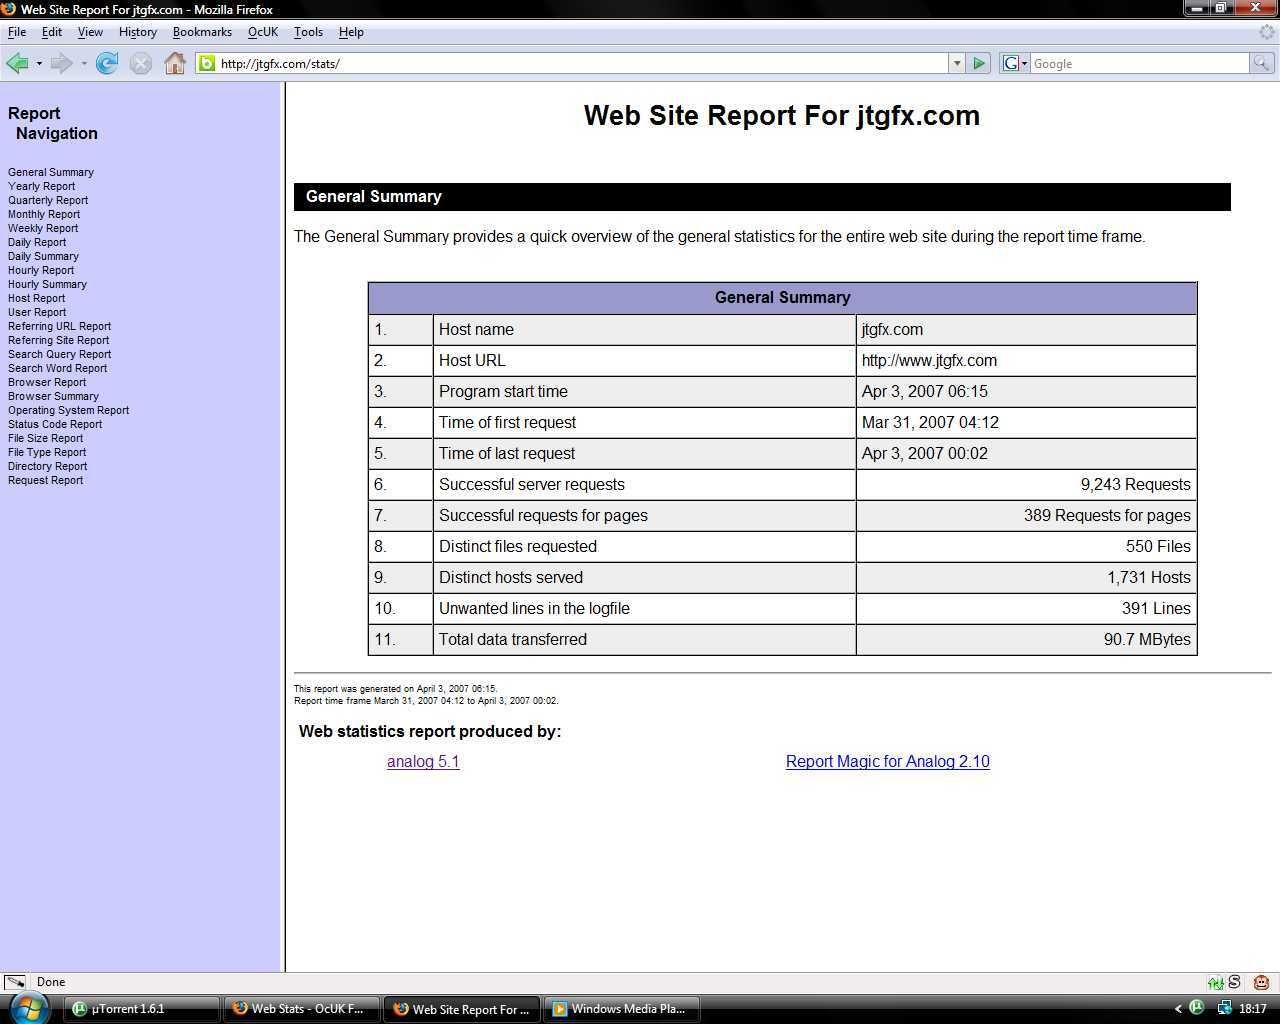1280x1024 pixels.
Task: Click the 9,243 Requests table cell
Action: tap(1026, 484)
